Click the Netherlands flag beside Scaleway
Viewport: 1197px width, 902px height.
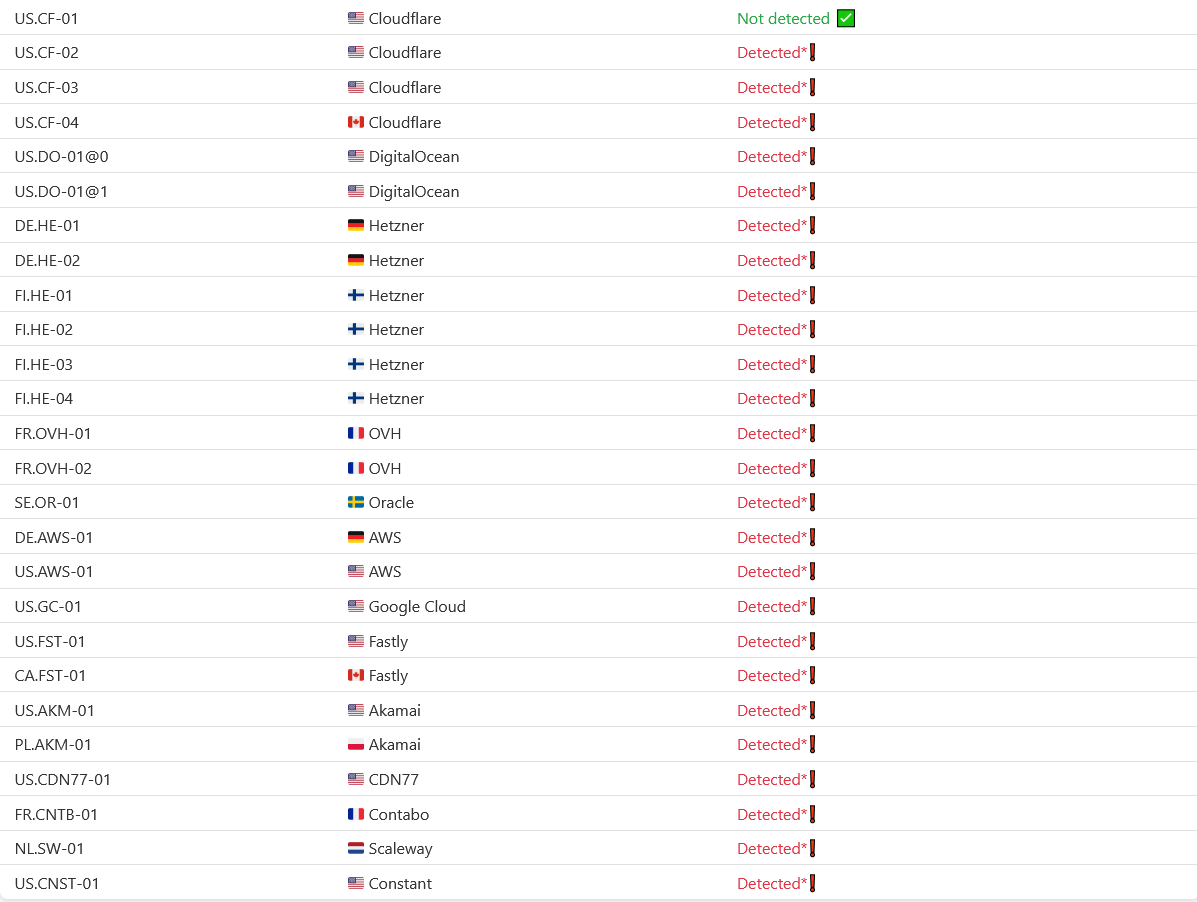356,849
